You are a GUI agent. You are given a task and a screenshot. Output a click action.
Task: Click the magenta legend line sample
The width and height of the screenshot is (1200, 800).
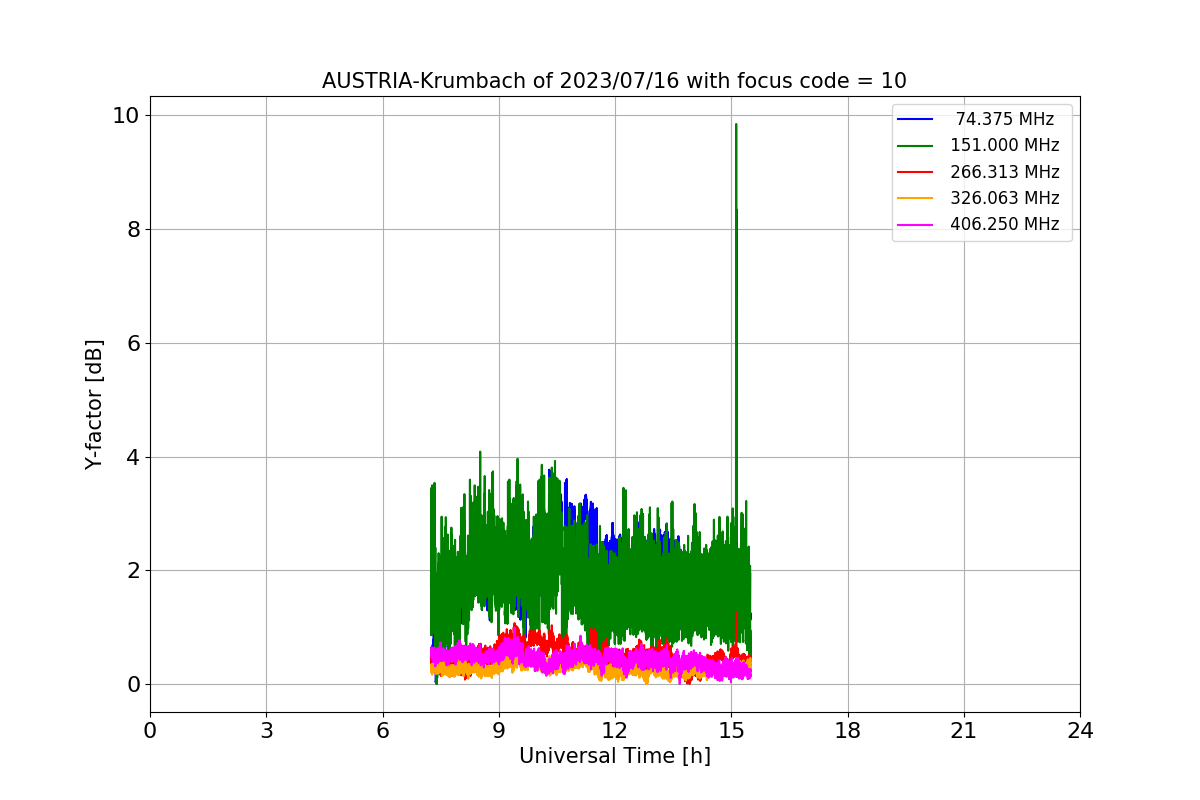click(x=915, y=225)
